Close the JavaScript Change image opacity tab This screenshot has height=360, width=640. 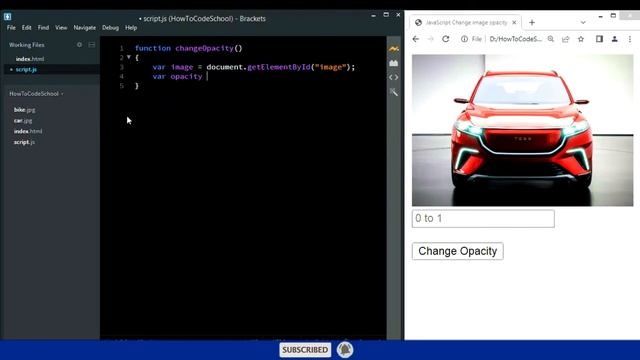pyautogui.click(x=514, y=22)
